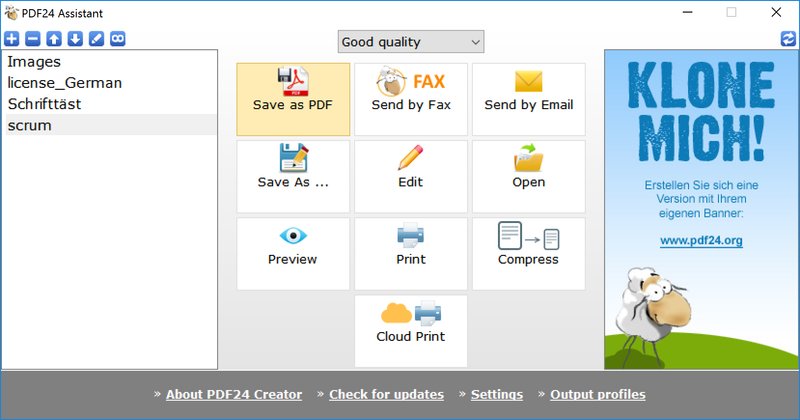Open the Edit pencil tile
Viewport: 800px width, 420px height.
[411, 177]
